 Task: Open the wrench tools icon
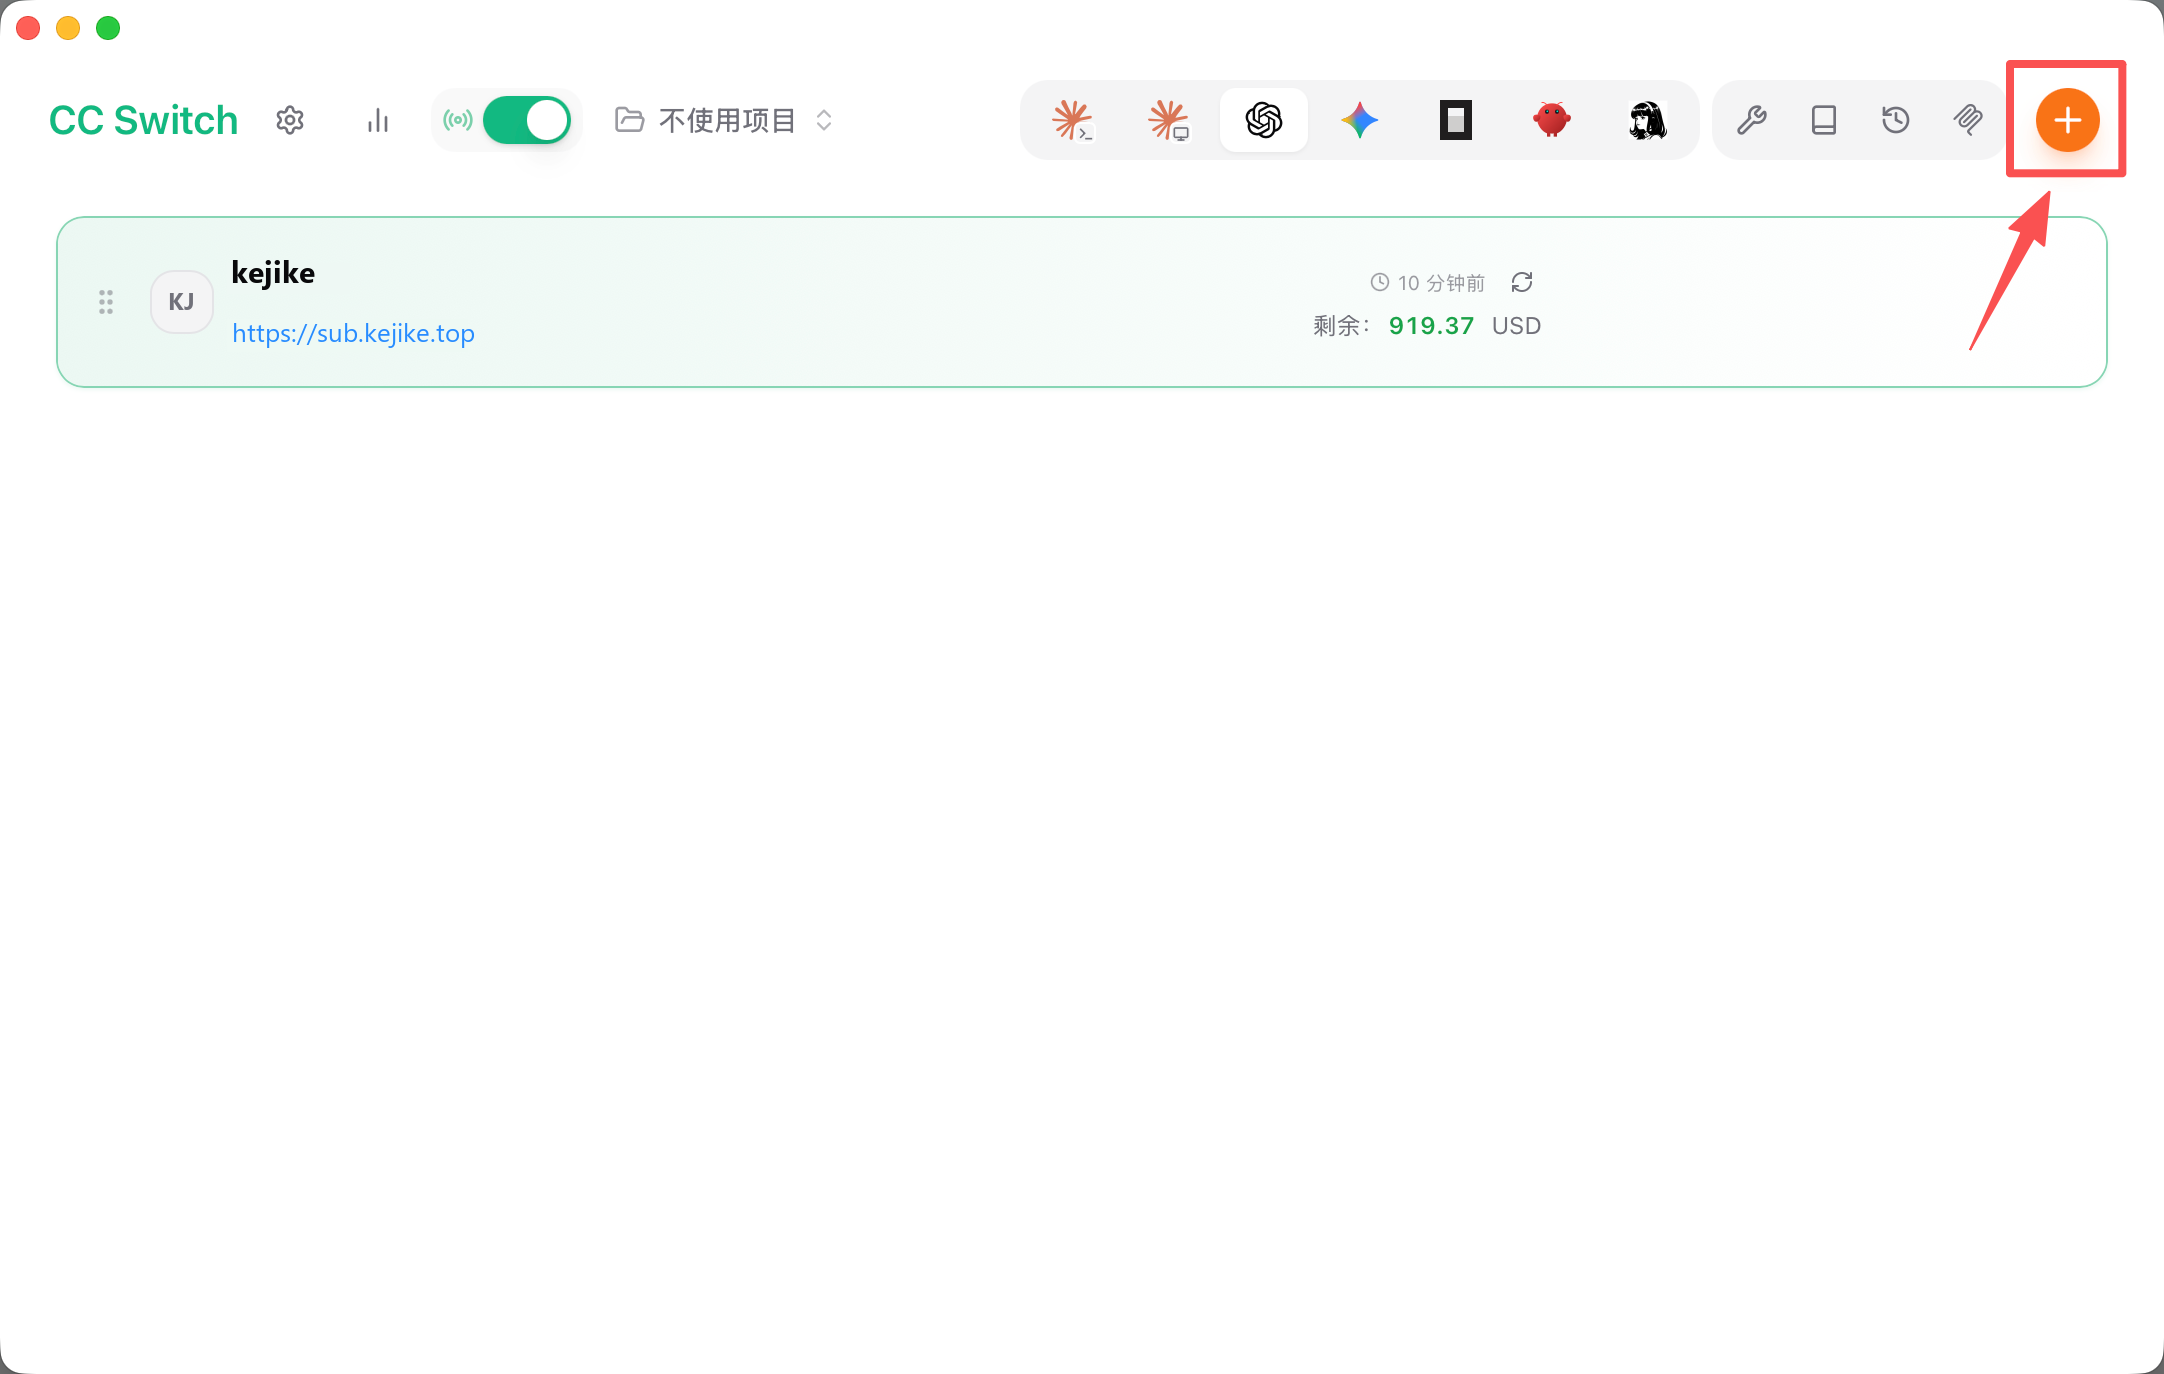pos(1752,120)
